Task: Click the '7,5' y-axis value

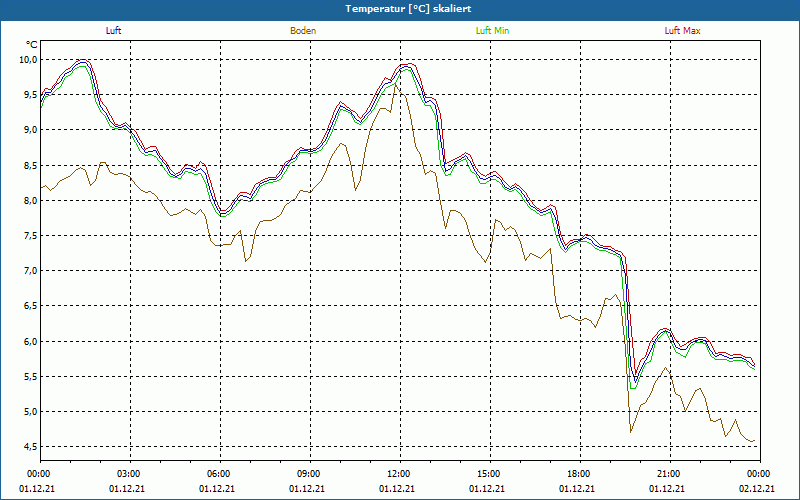Action: pyautogui.click(x=31, y=236)
